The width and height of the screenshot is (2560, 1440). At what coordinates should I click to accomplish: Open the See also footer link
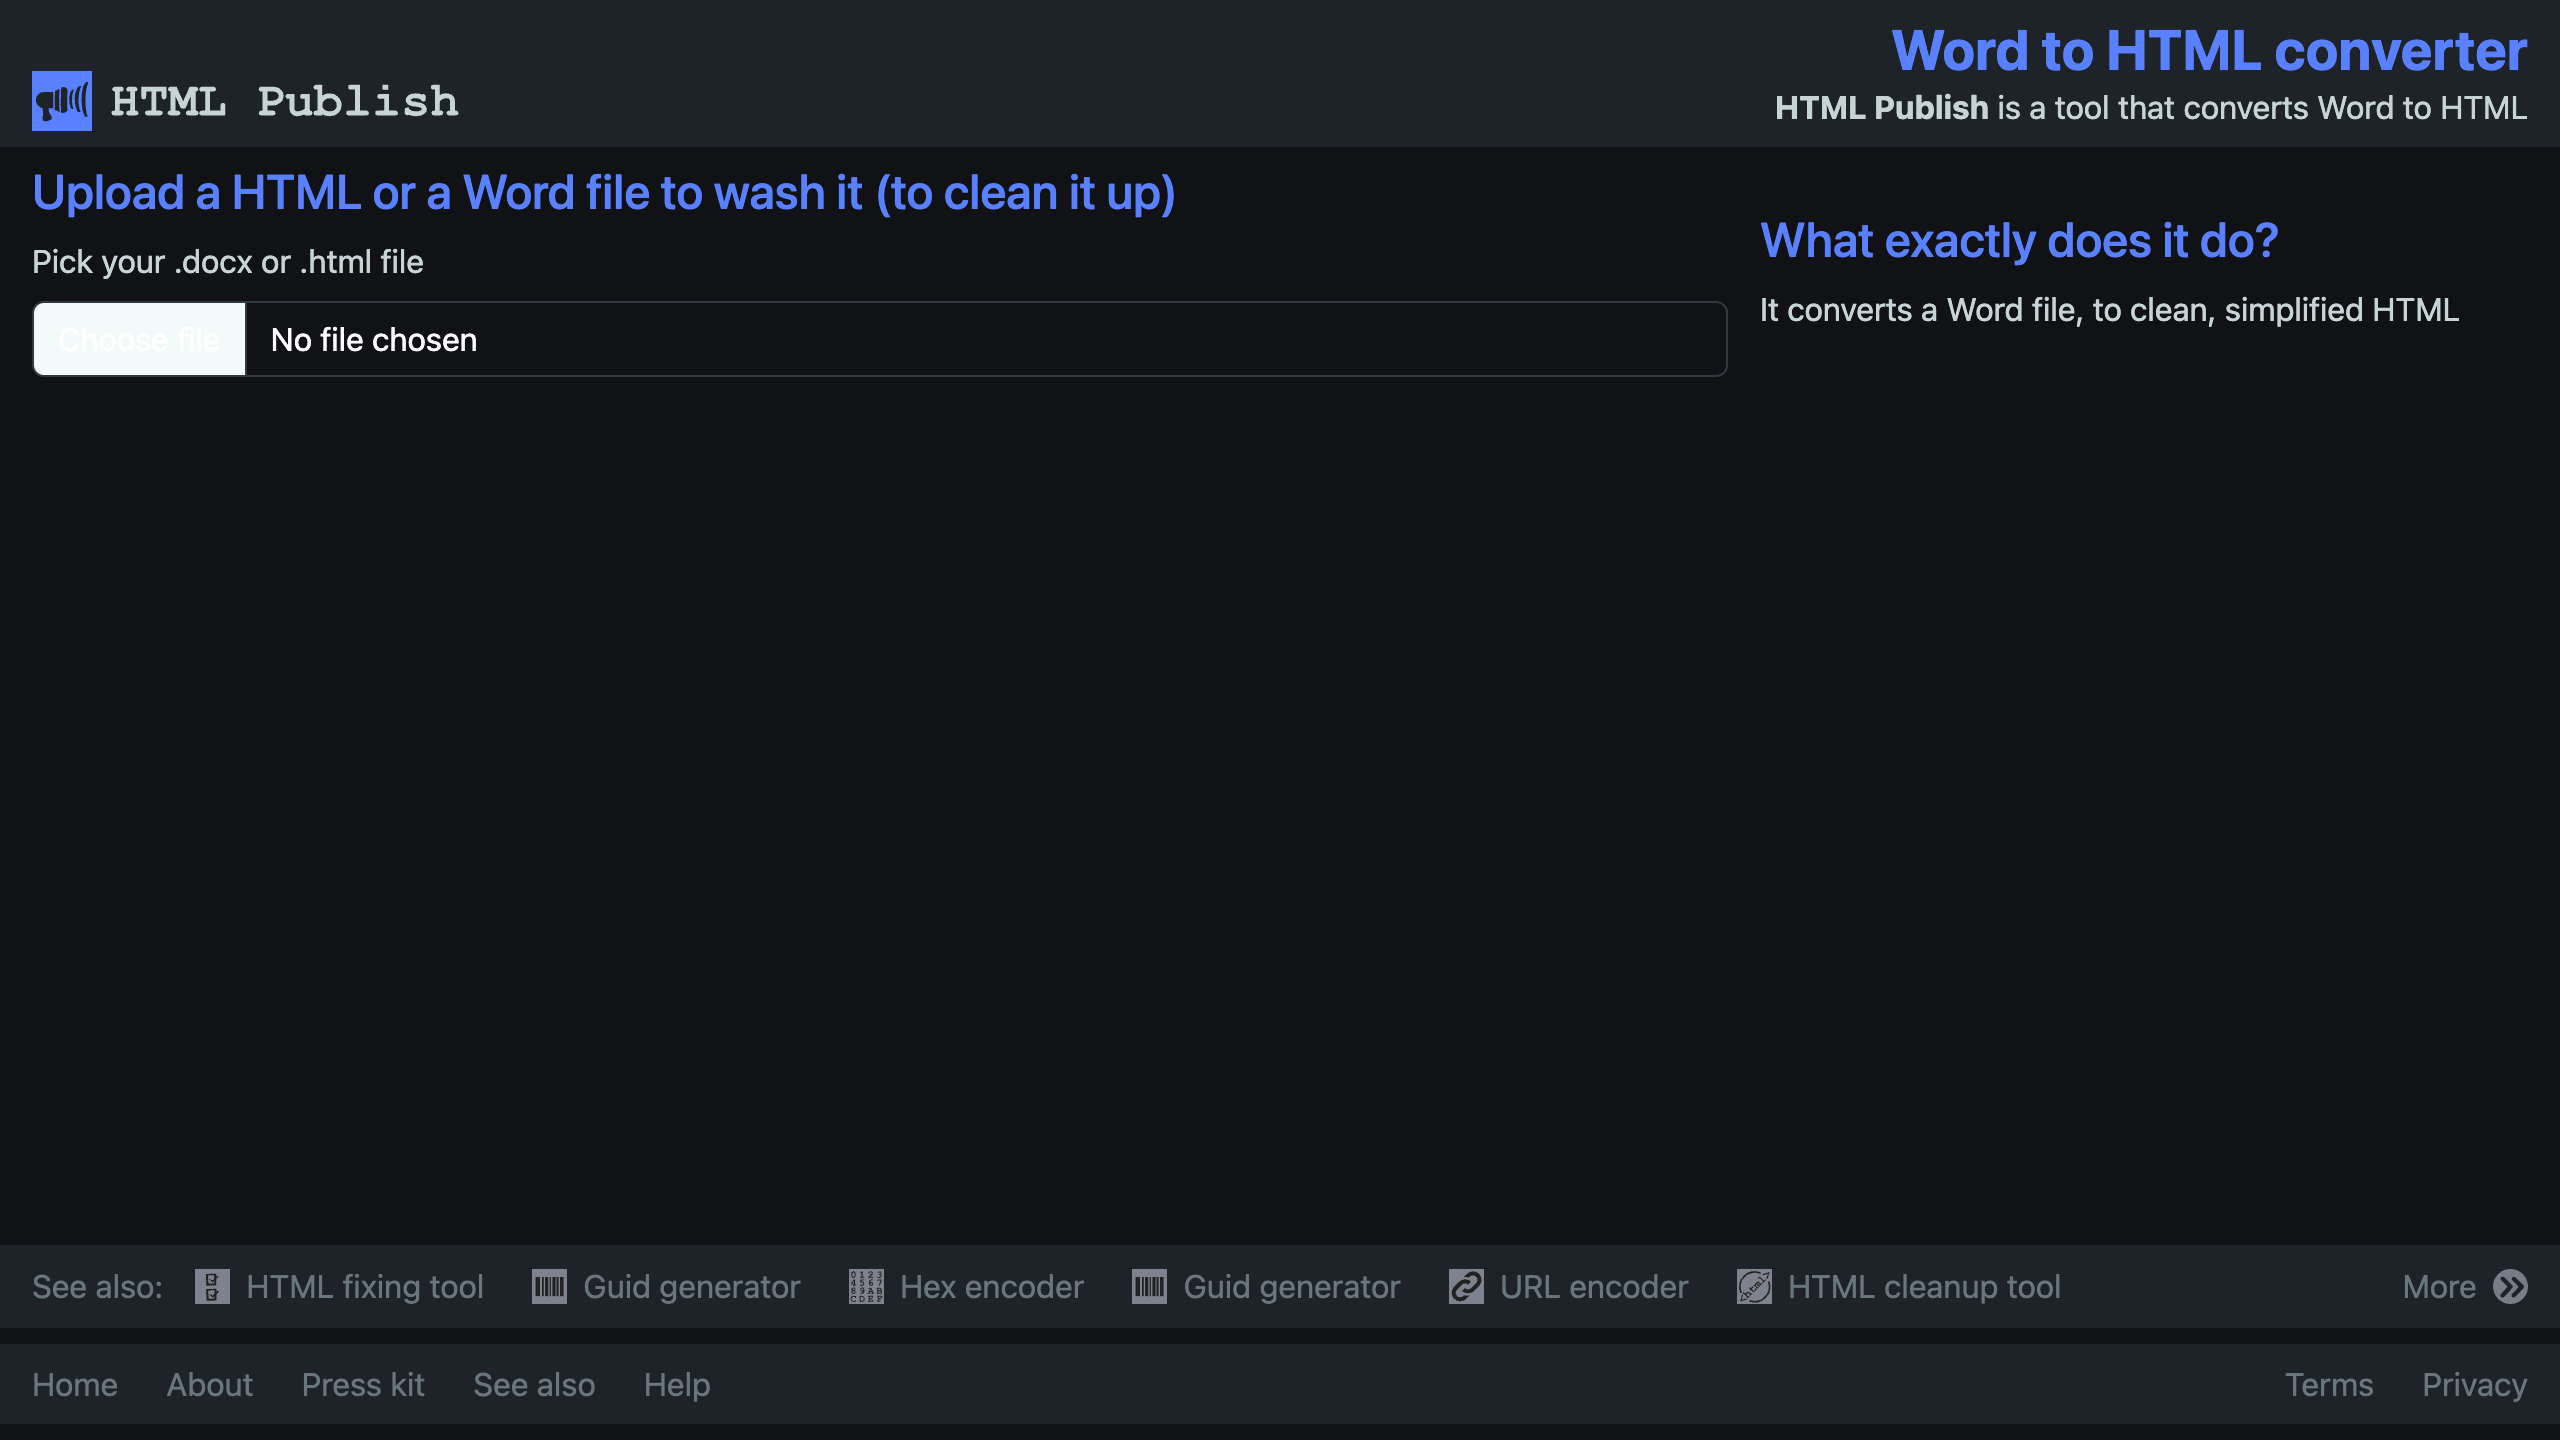click(x=534, y=1385)
